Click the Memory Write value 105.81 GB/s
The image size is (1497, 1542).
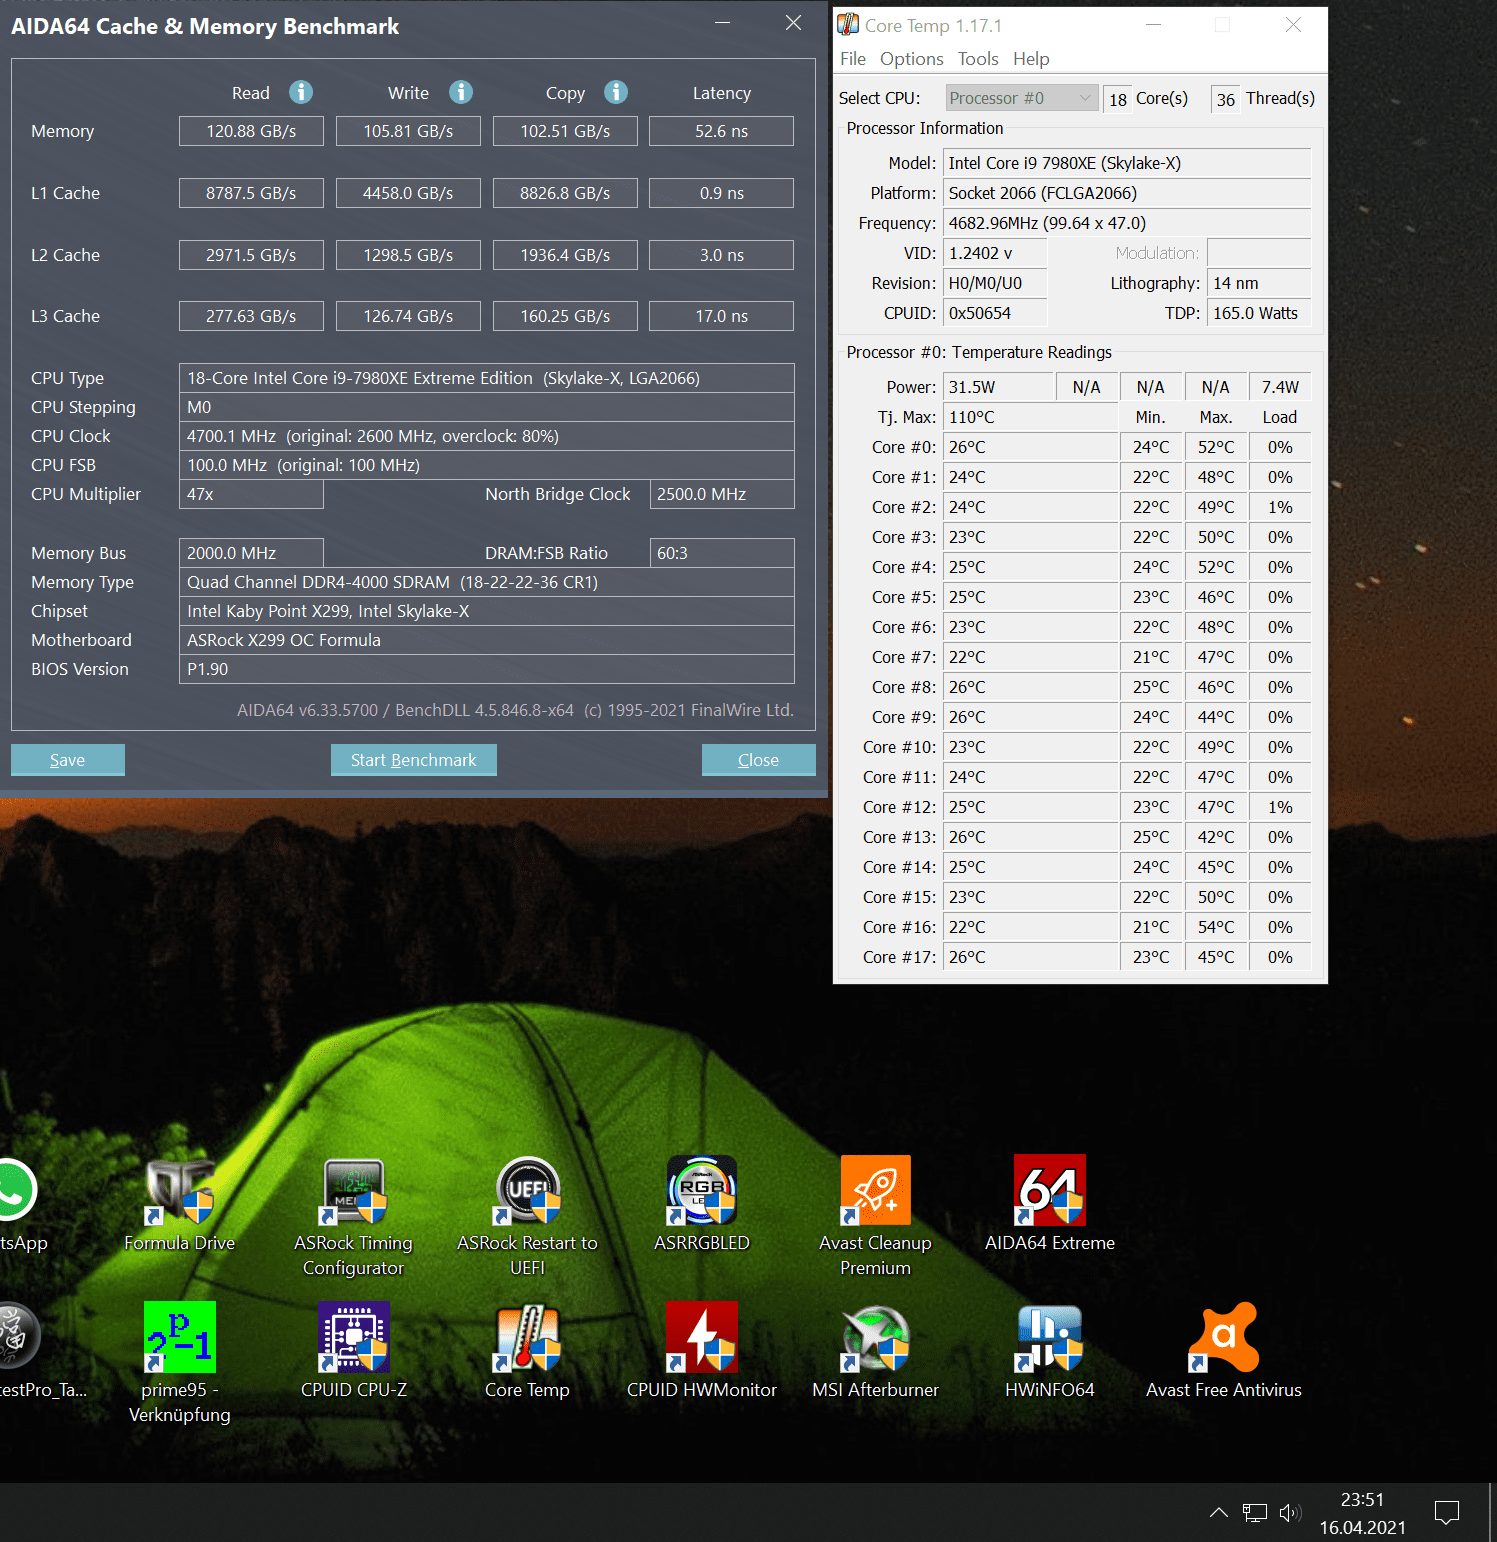tap(408, 131)
